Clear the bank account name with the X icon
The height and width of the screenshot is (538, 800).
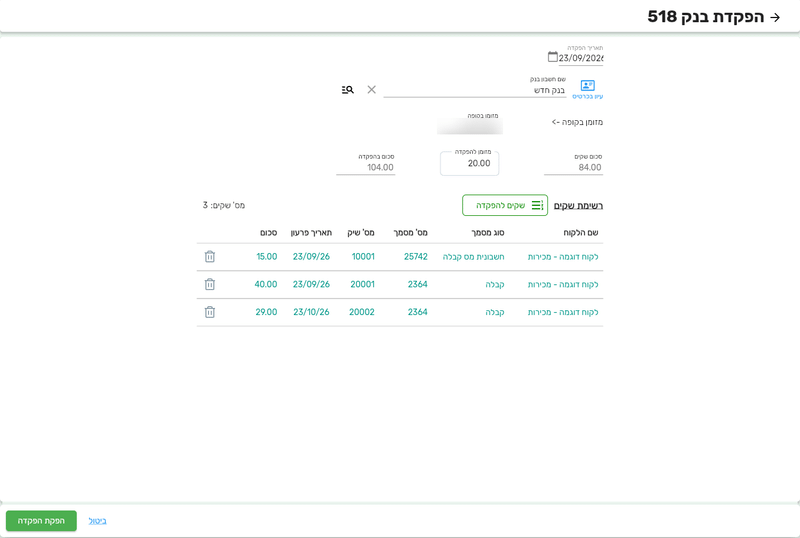pyautogui.click(x=371, y=89)
